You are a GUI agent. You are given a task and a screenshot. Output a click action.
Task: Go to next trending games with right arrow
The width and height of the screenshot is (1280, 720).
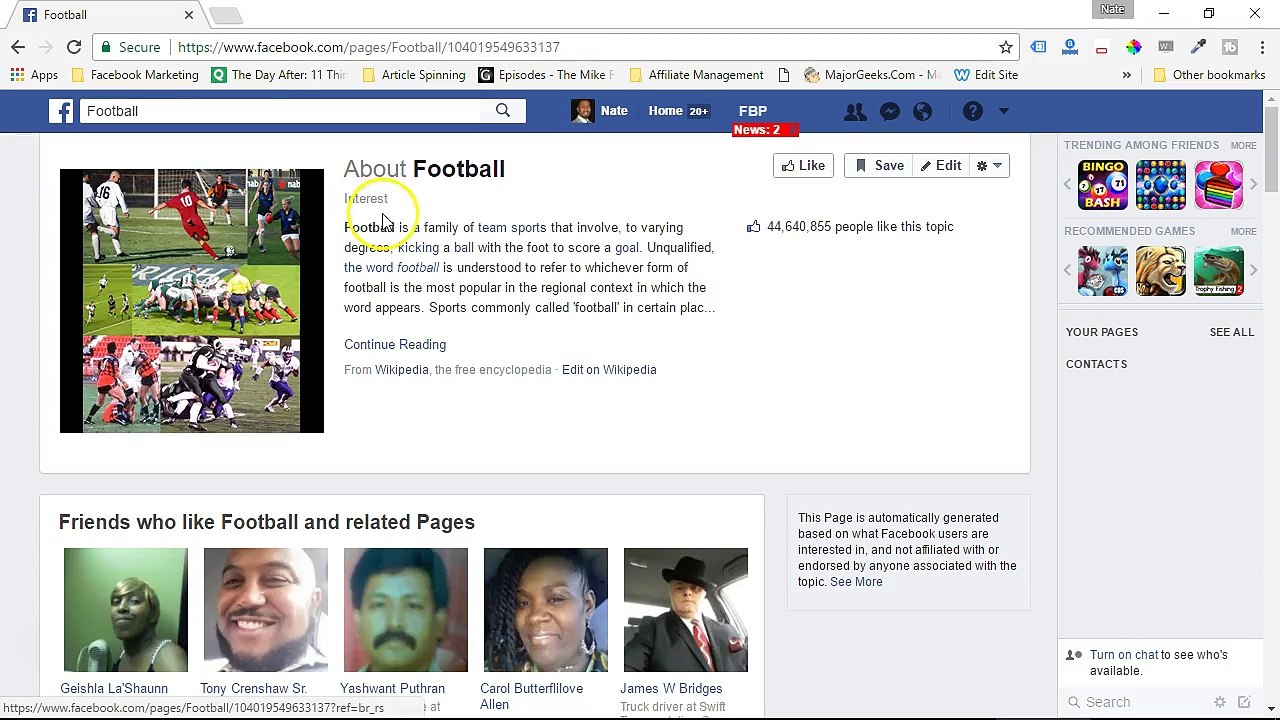pos(1253,185)
